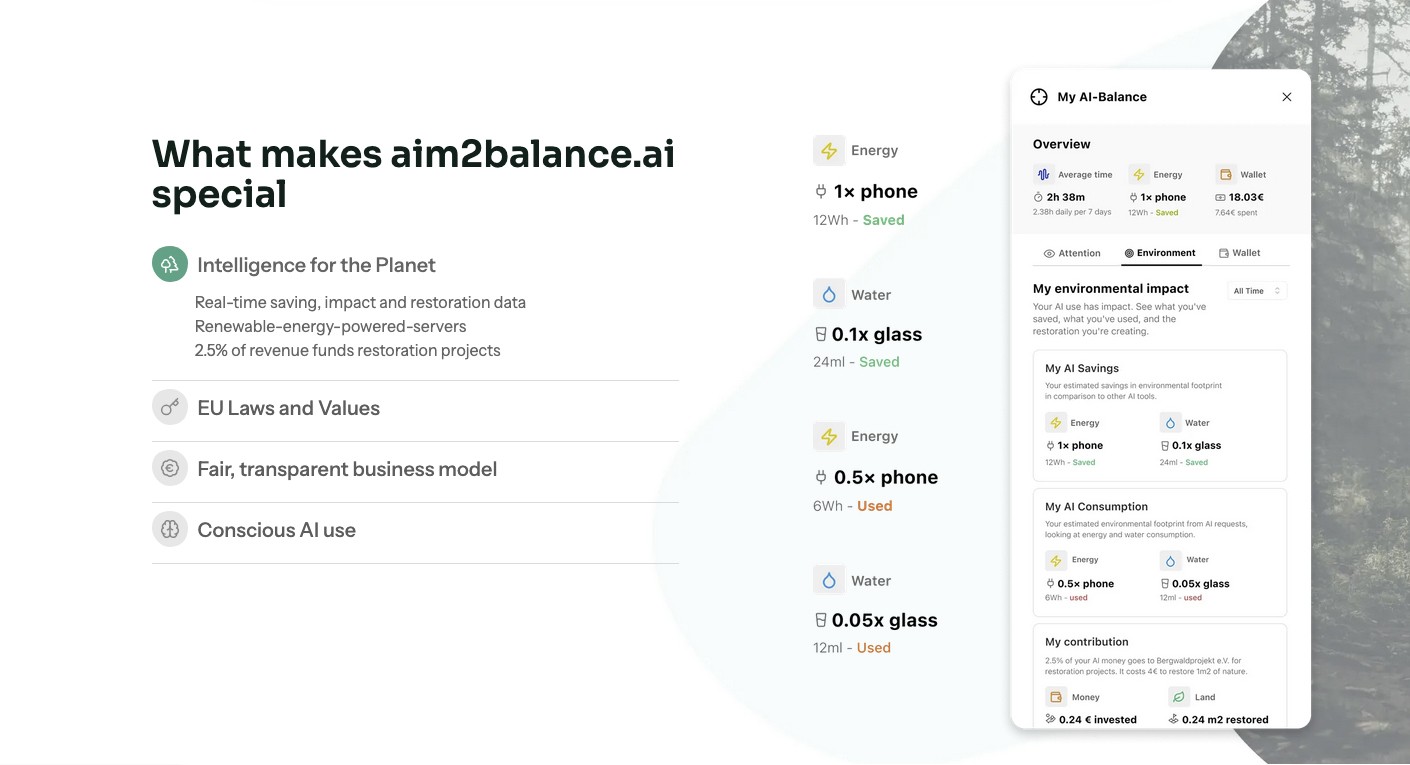The width and height of the screenshot is (1410, 765).
Task: Click the 18.03€ wallet balance
Action: point(1247,198)
